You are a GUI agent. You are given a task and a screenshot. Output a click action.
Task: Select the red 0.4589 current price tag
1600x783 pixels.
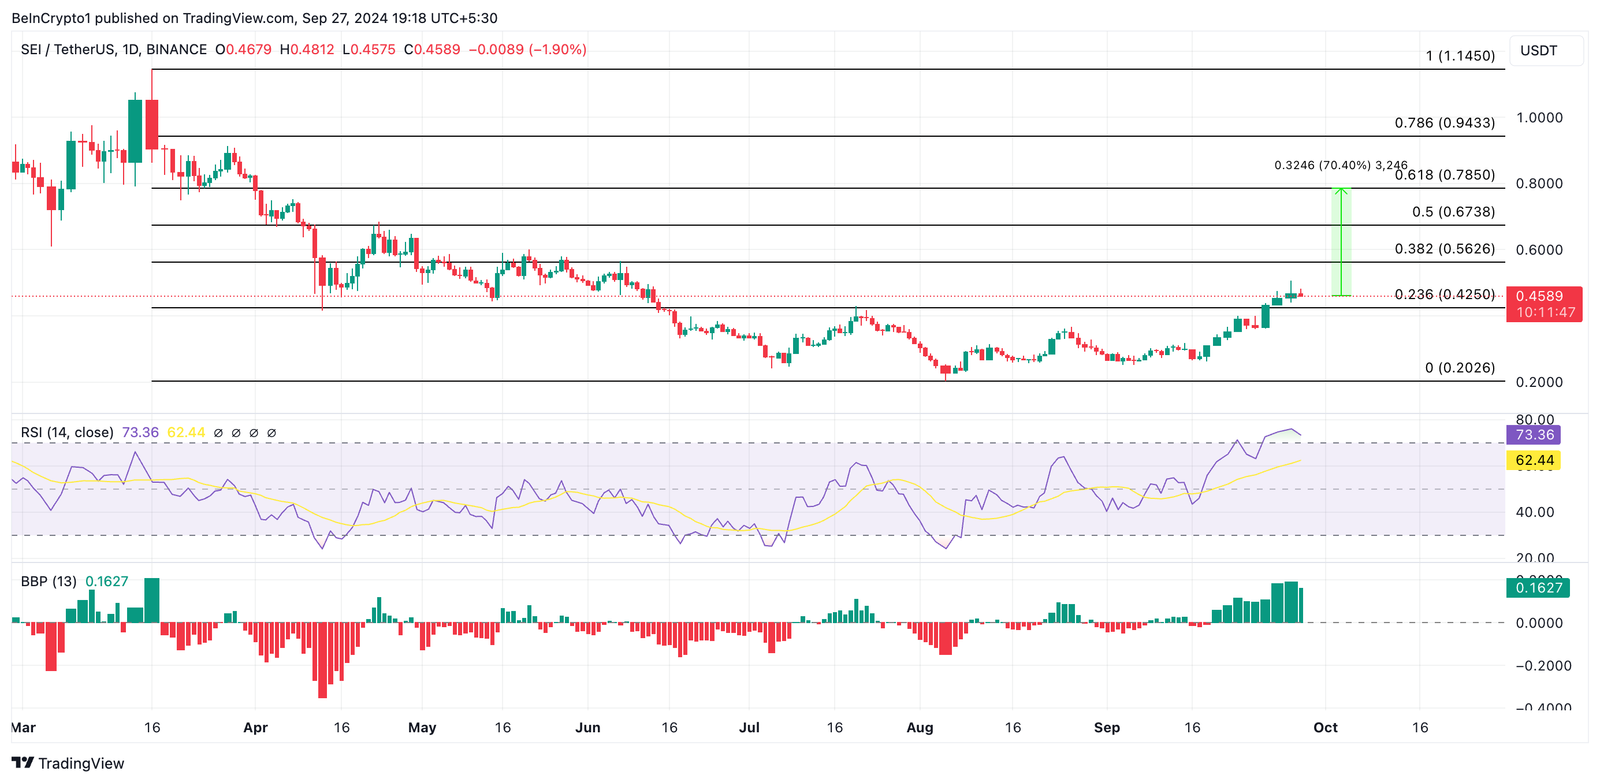coord(1545,296)
